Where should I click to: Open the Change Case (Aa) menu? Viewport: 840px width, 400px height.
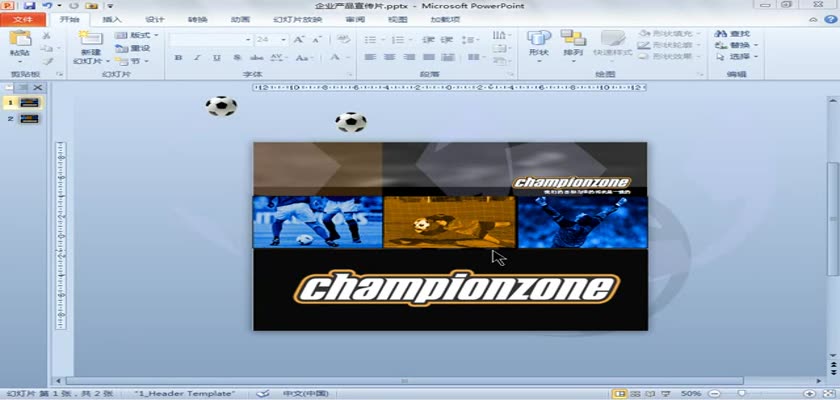(x=303, y=58)
